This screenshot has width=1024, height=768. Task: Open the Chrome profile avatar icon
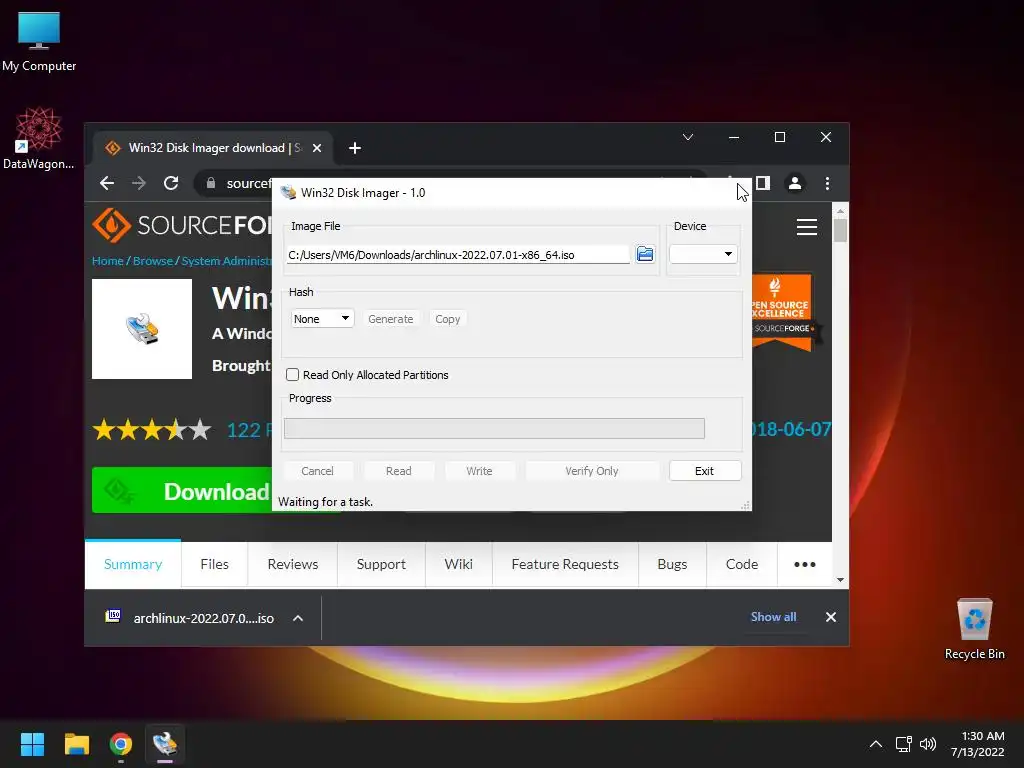click(x=795, y=184)
